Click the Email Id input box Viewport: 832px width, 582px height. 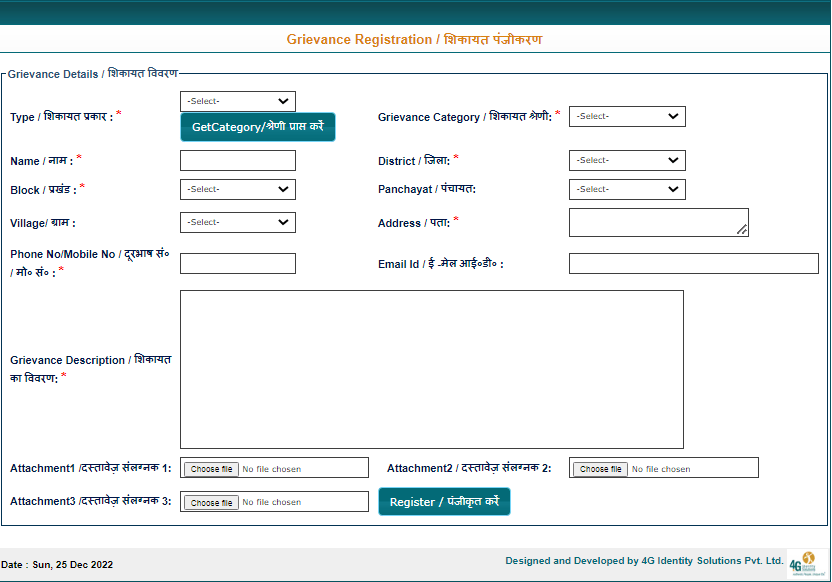693,263
